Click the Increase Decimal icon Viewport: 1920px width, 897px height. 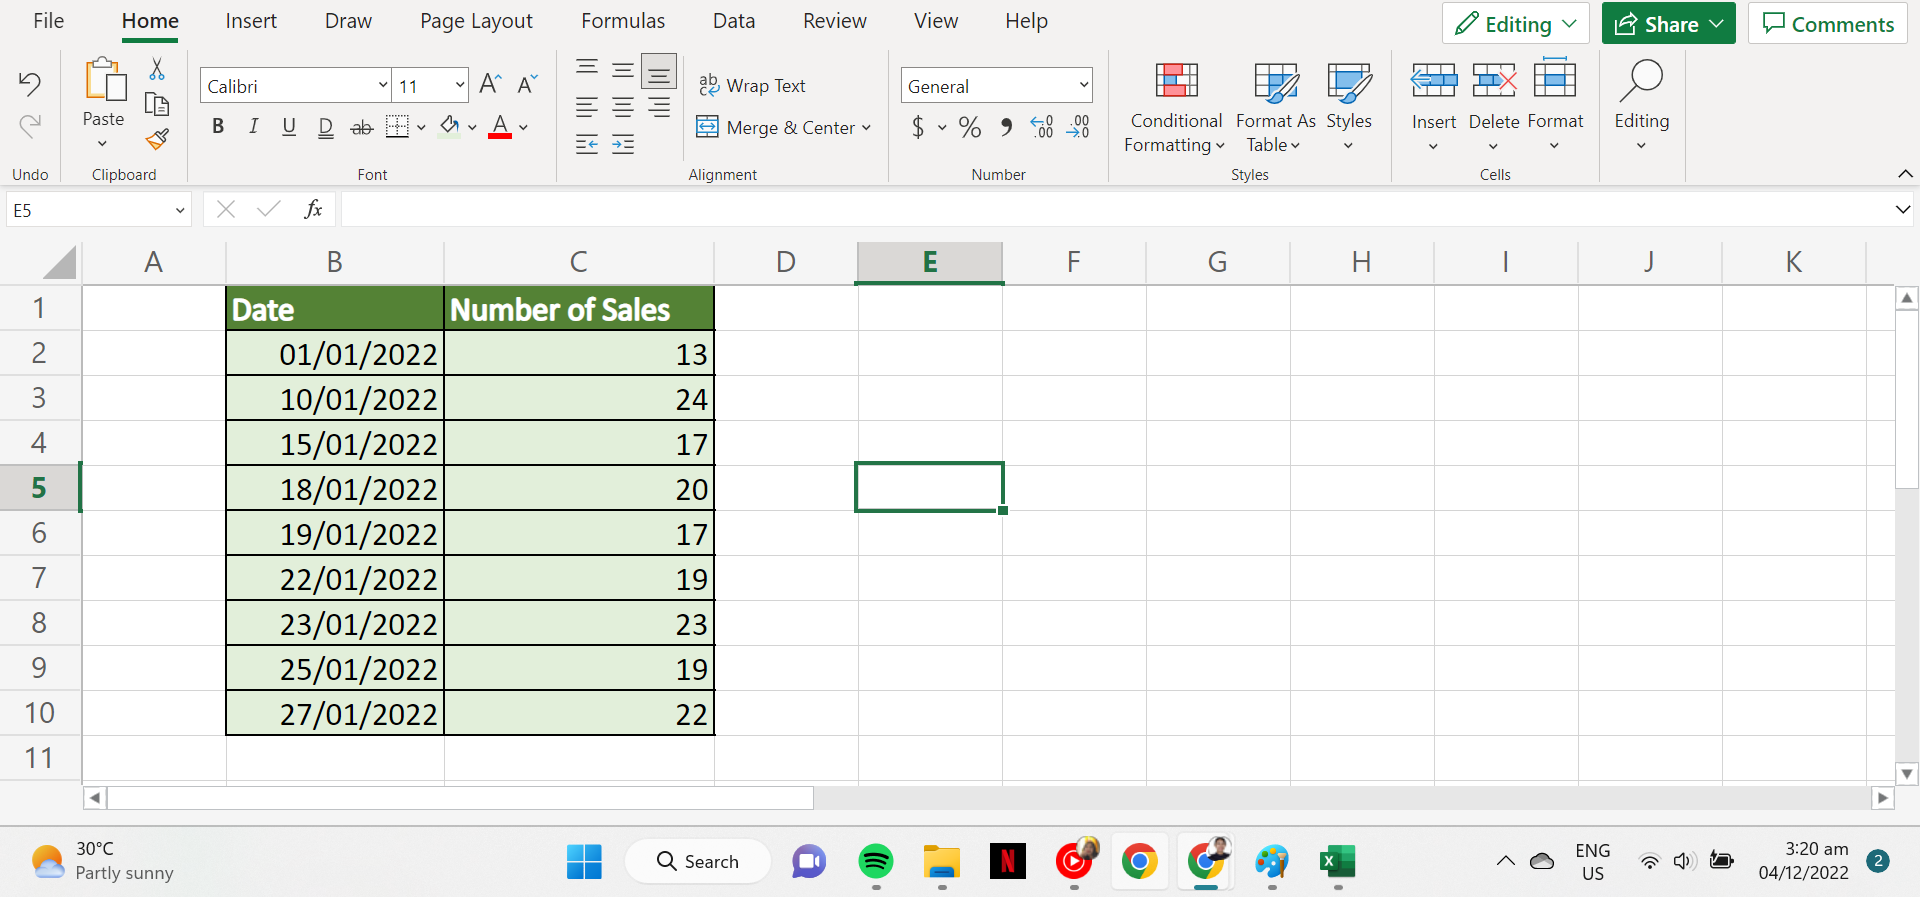1041,127
